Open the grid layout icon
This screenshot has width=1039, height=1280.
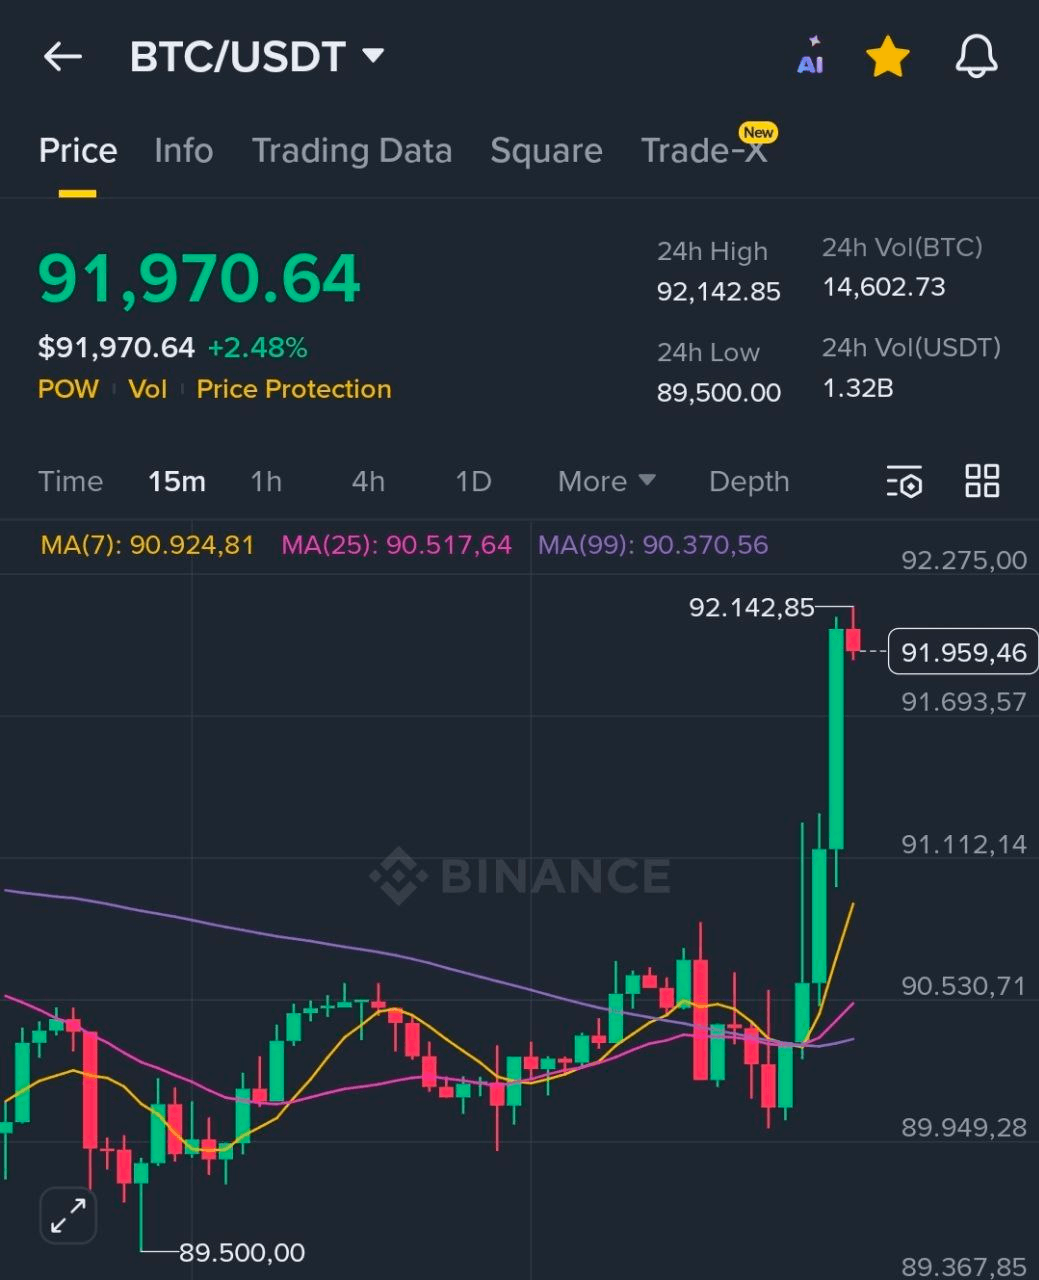(x=982, y=481)
